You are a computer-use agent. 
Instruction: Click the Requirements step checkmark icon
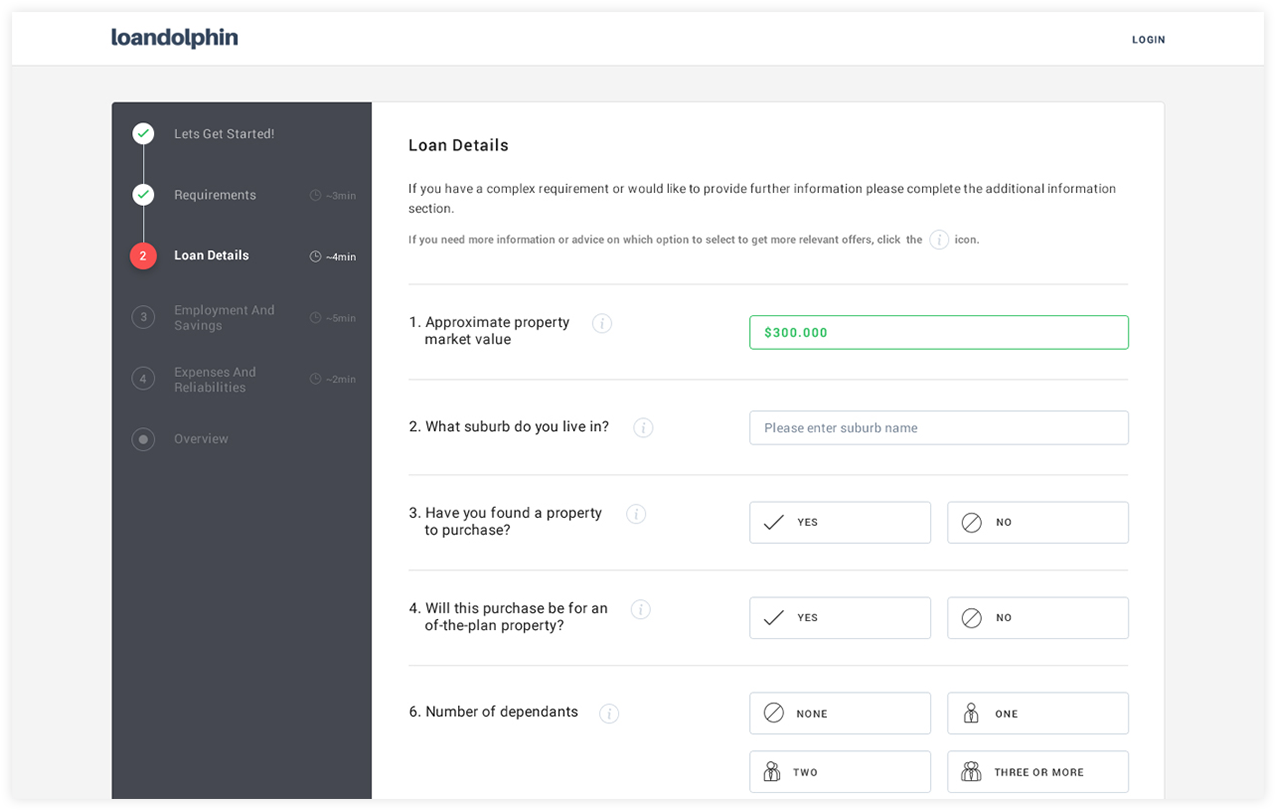click(143, 194)
